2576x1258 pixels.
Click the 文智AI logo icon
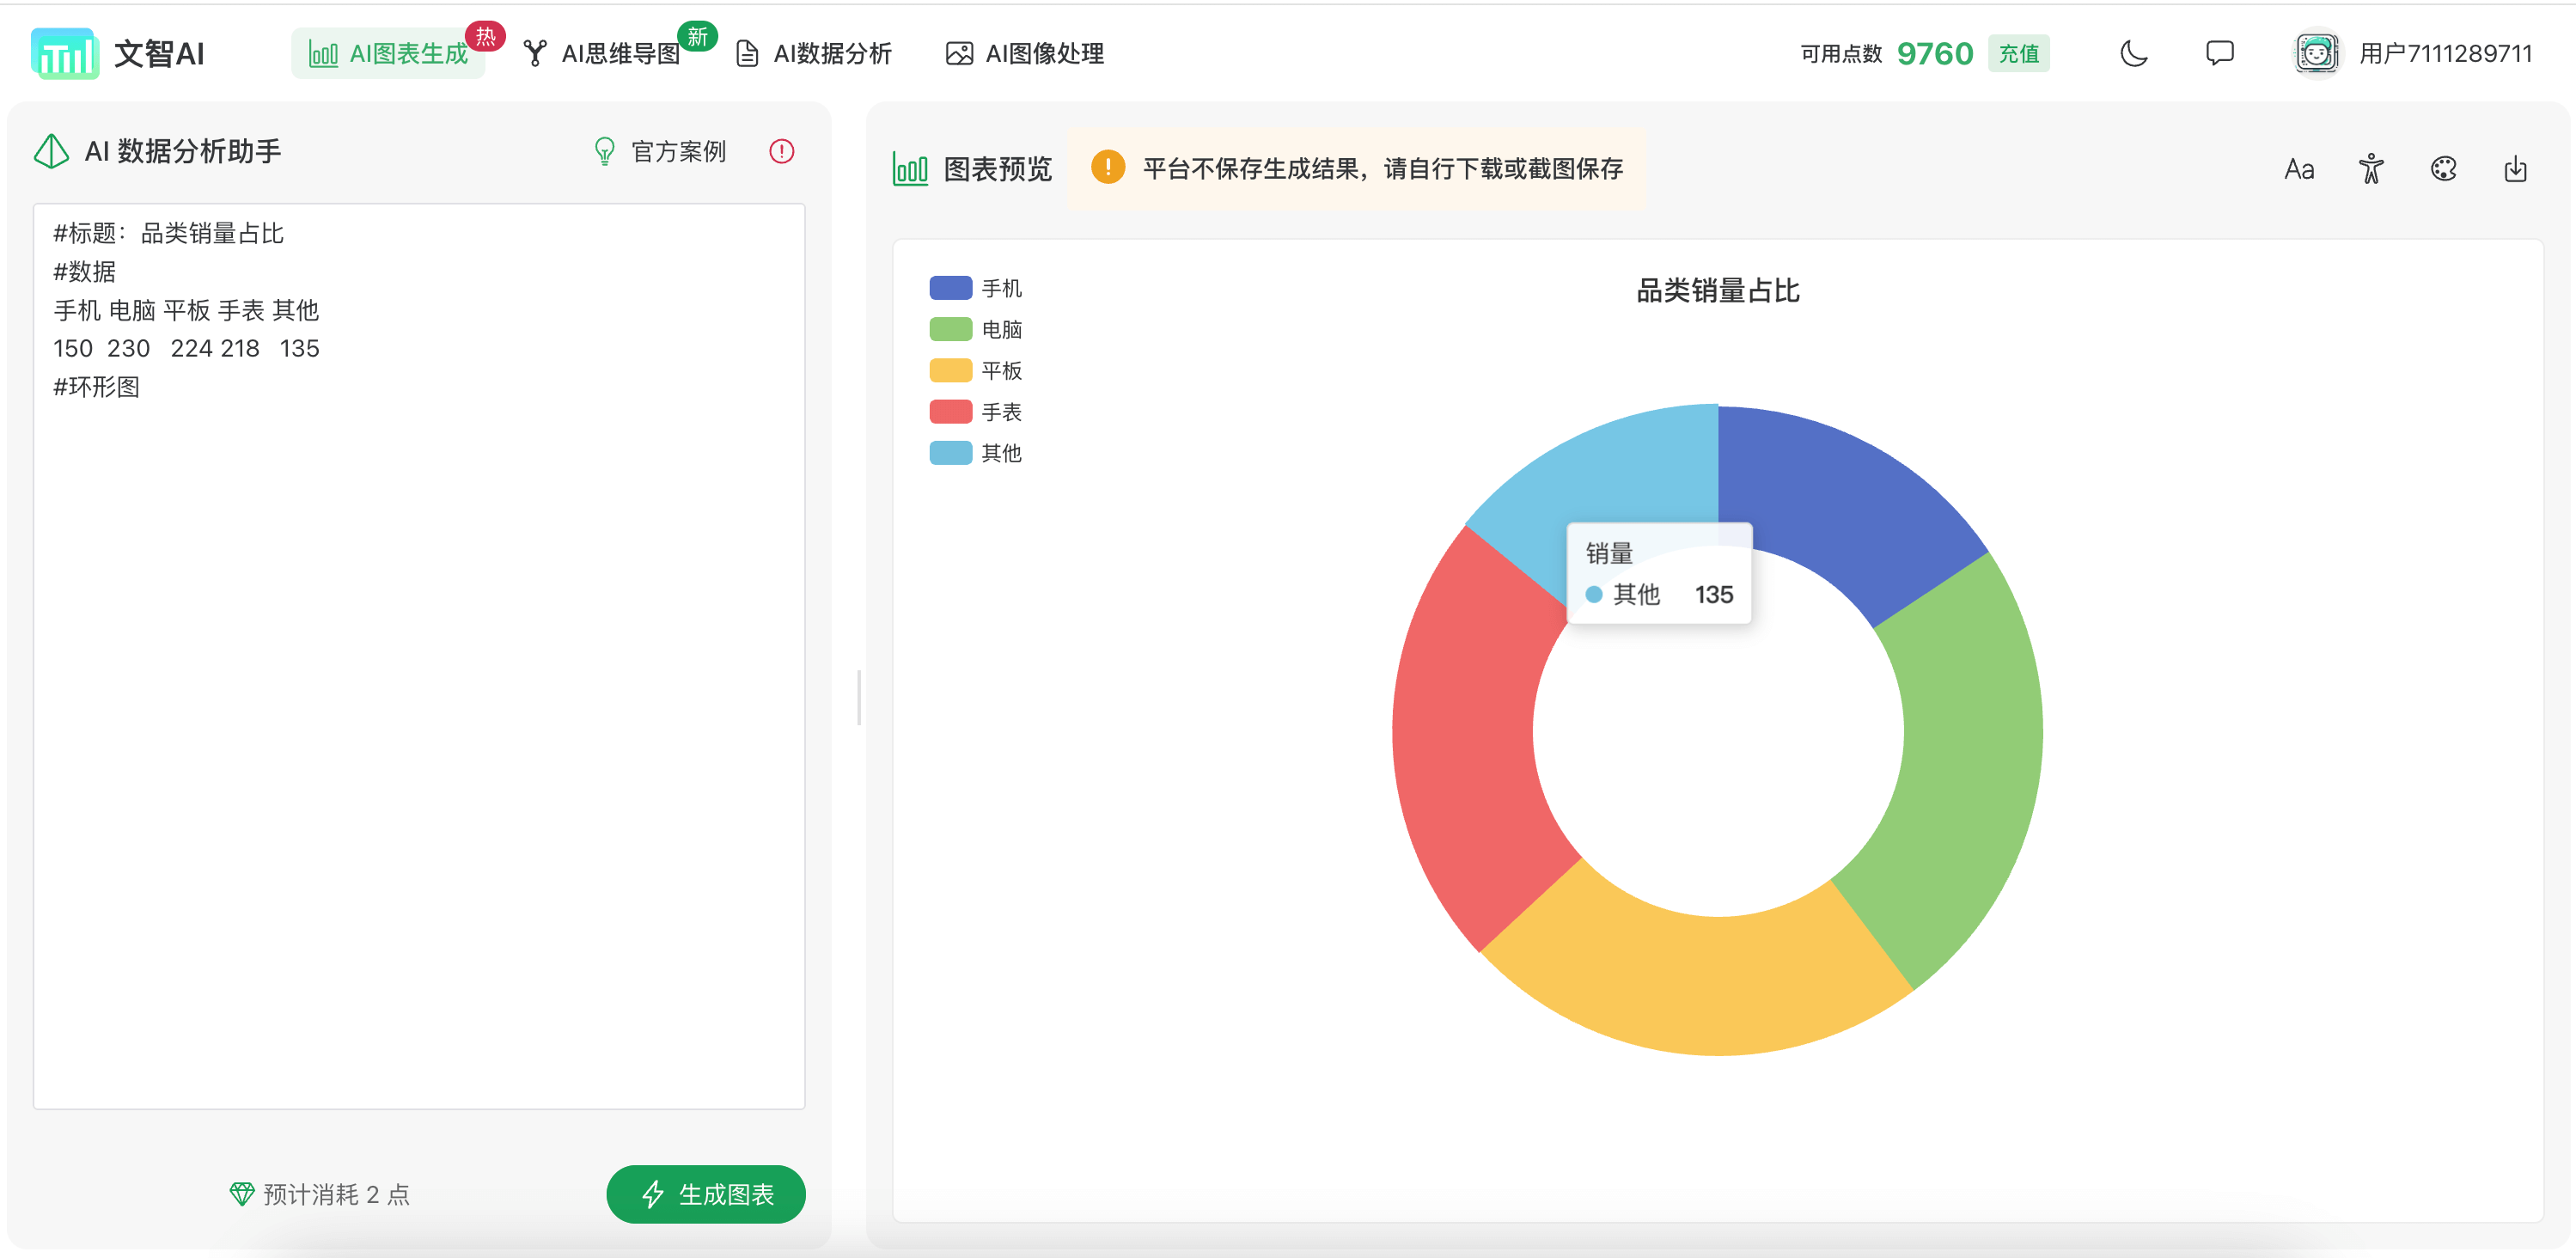65,53
